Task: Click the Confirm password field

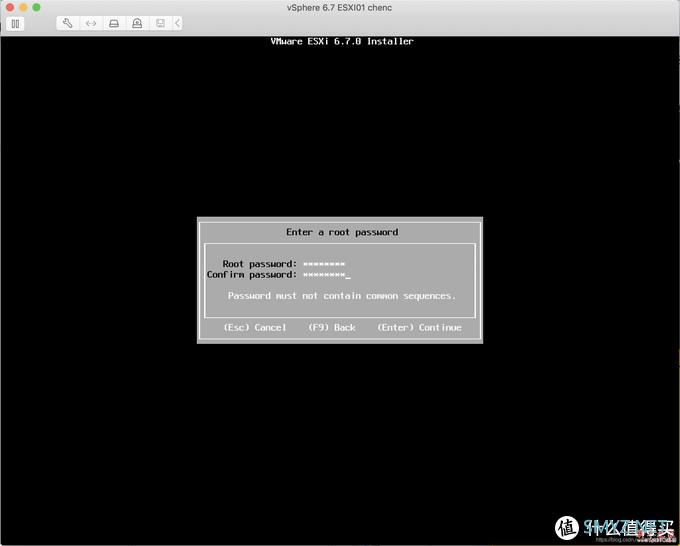Action: [326, 275]
